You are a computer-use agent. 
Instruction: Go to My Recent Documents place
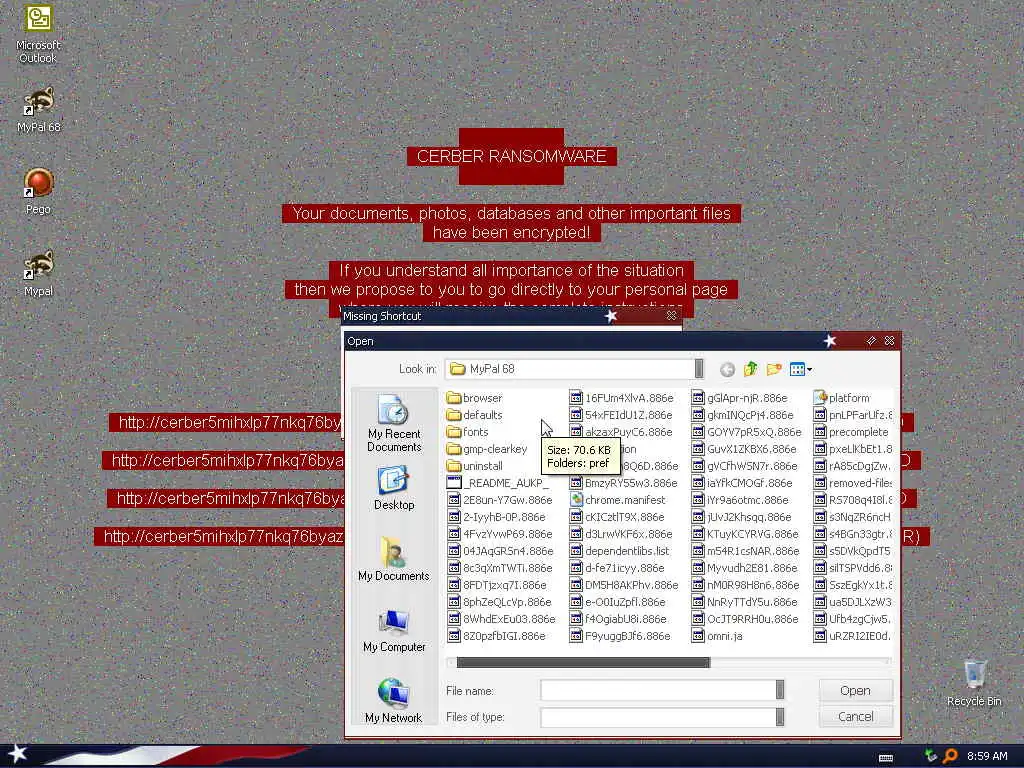394,423
